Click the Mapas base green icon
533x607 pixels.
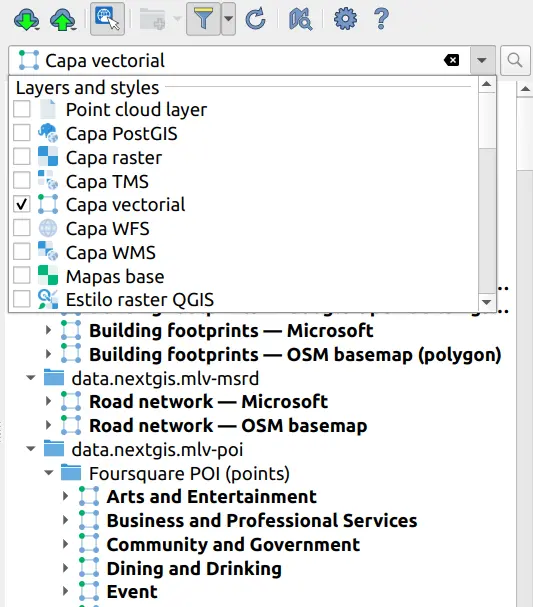[48, 276]
